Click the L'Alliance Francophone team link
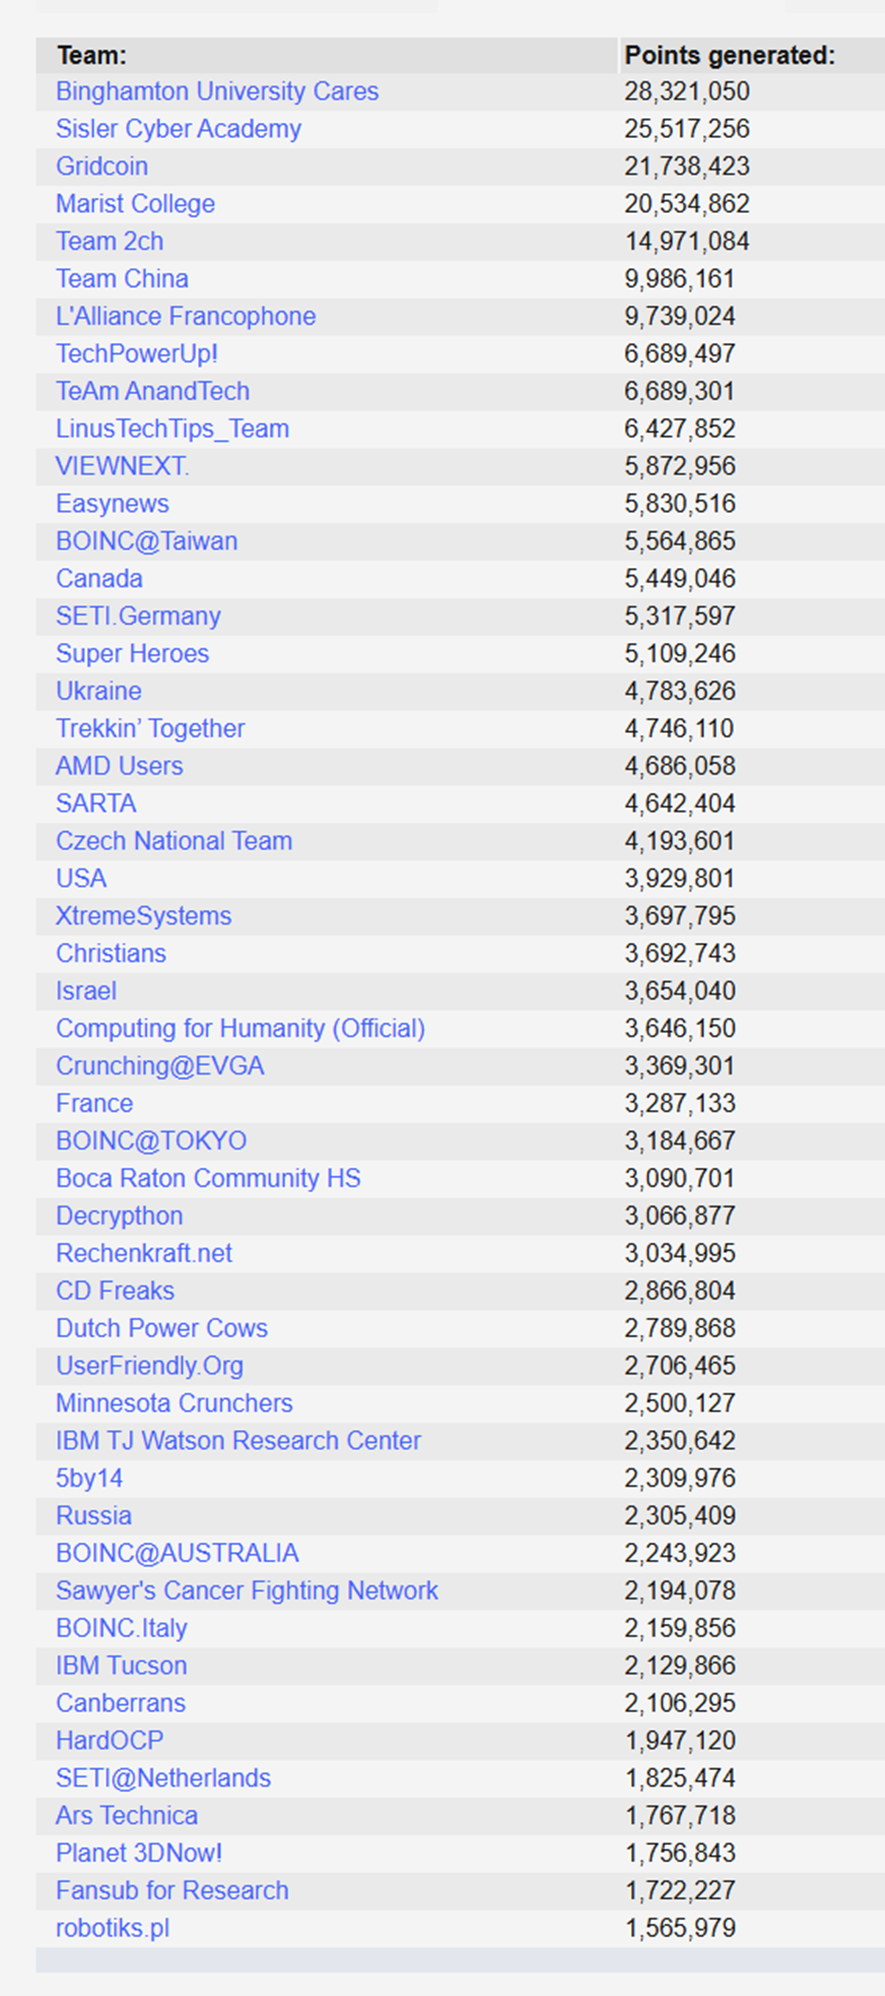Screen dimensions: 885x1996 coord(186,316)
